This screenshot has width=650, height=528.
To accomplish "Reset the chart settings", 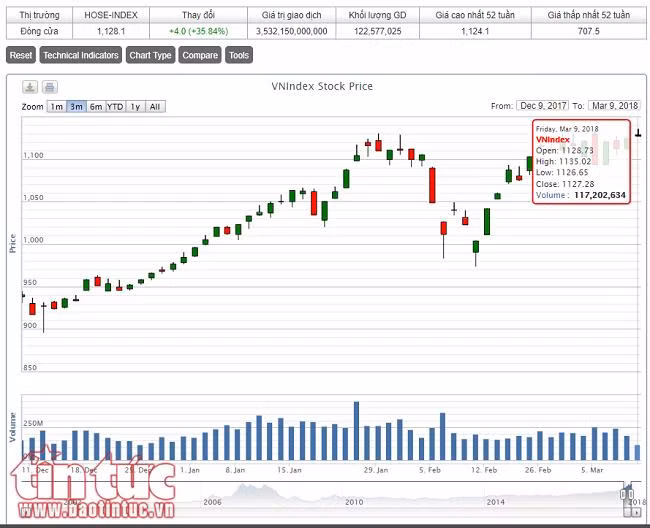I will click(x=21, y=55).
